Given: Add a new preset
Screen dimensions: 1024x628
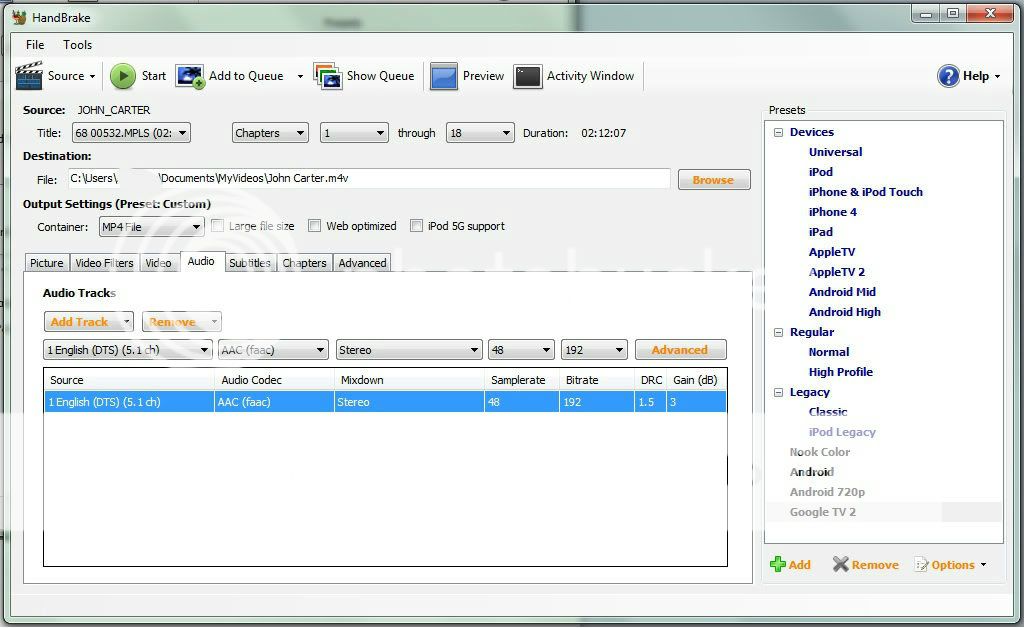Looking at the screenshot, I should pos(791,564).
